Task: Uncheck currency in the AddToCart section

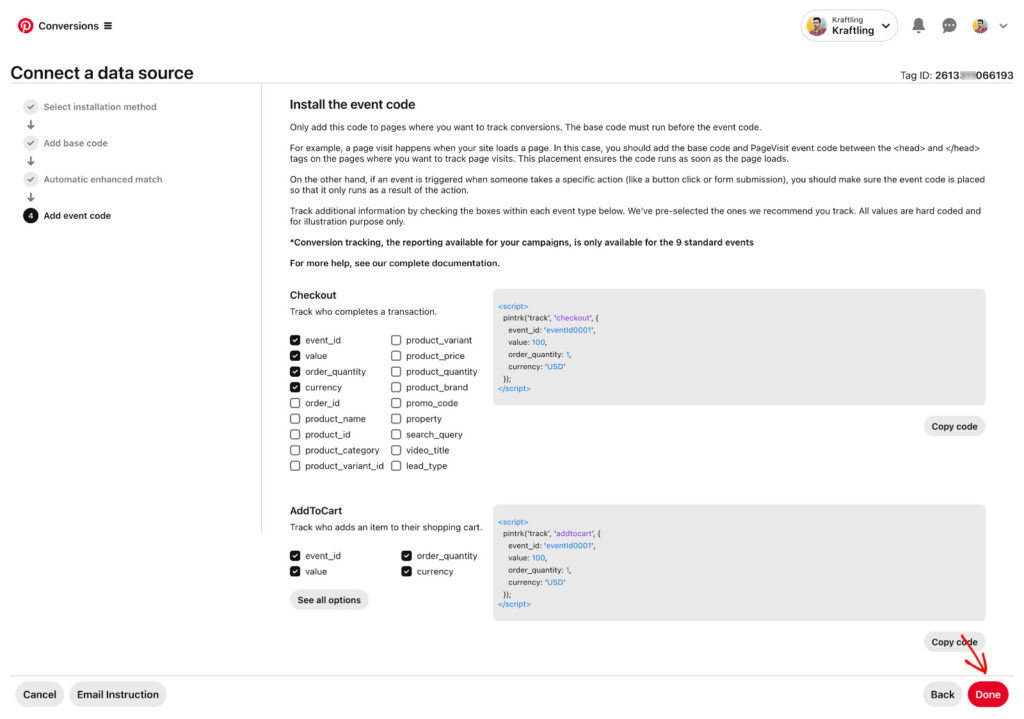Action: click(x=407, y=571)
